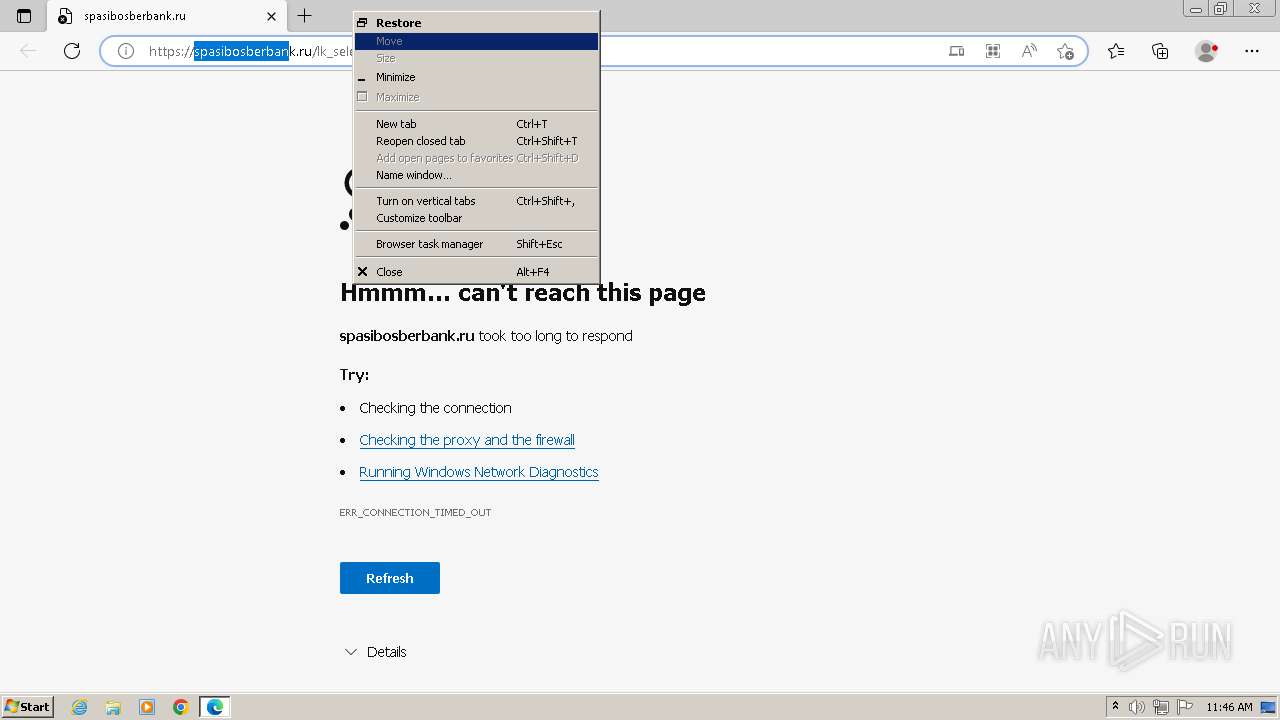Open the Collections icon

(1160, 51)
